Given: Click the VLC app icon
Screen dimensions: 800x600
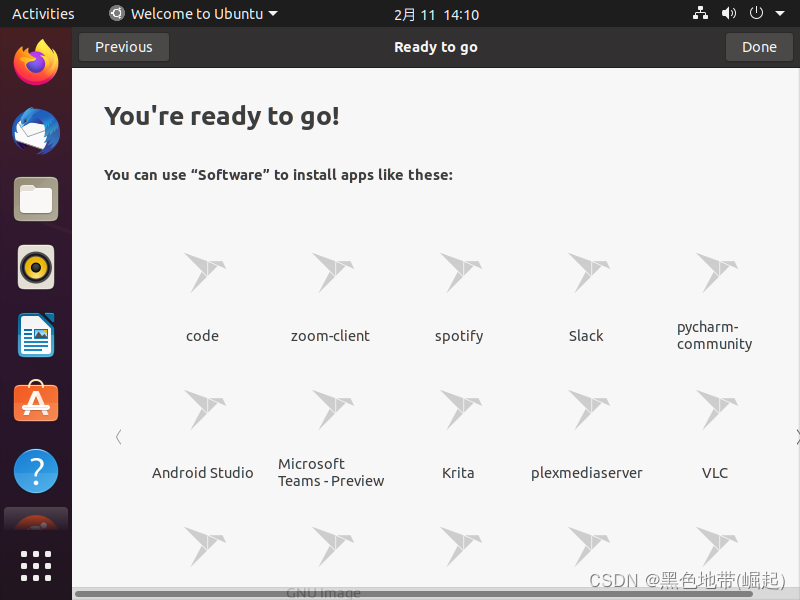Looking at the screenshot, I should point(716,409).
